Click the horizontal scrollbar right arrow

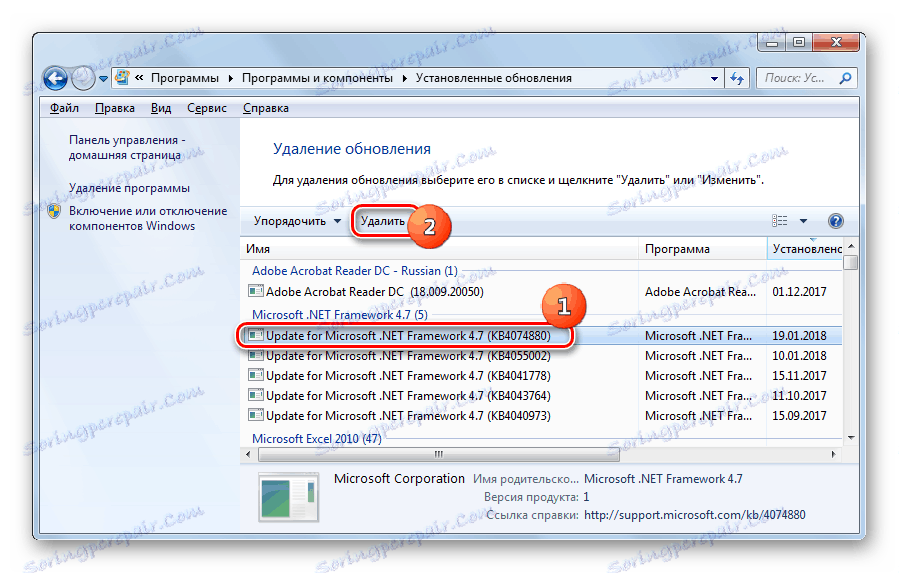pyautogui.click(x=833, y=454)
